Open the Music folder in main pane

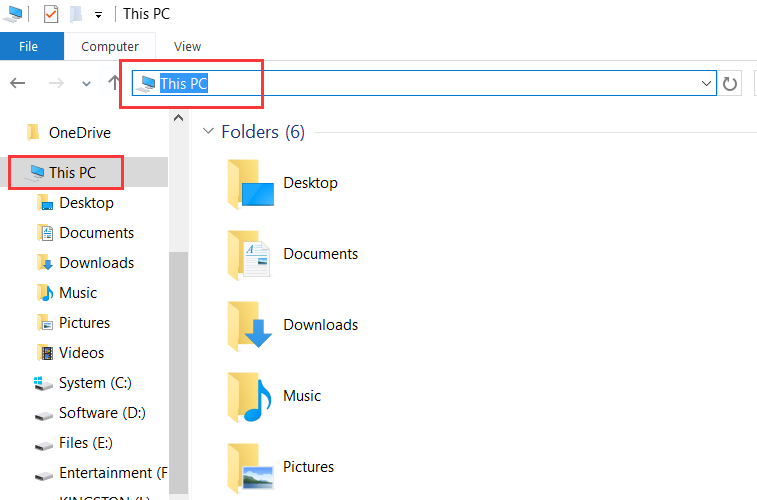pyautogui.click(x=250, y=397)
